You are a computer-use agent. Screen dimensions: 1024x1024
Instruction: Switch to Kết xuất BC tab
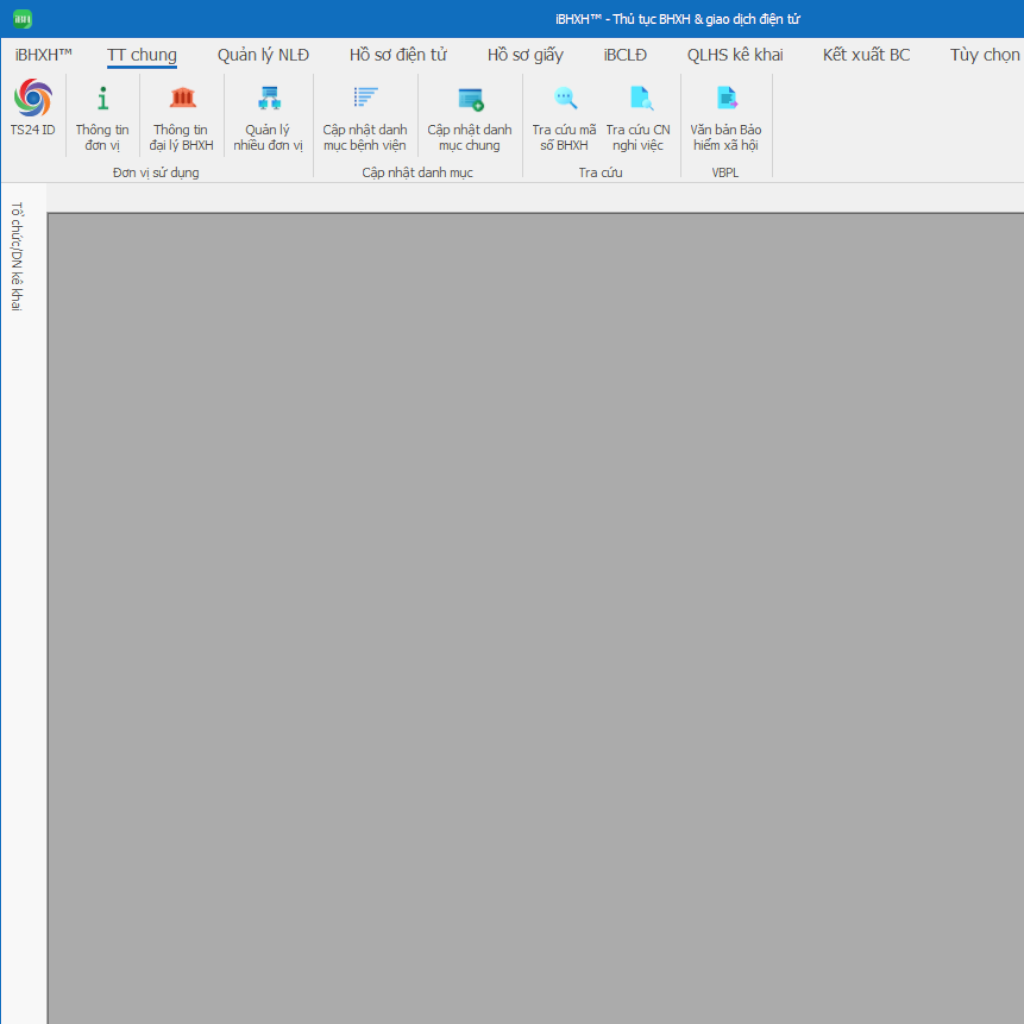coord(866,55)
